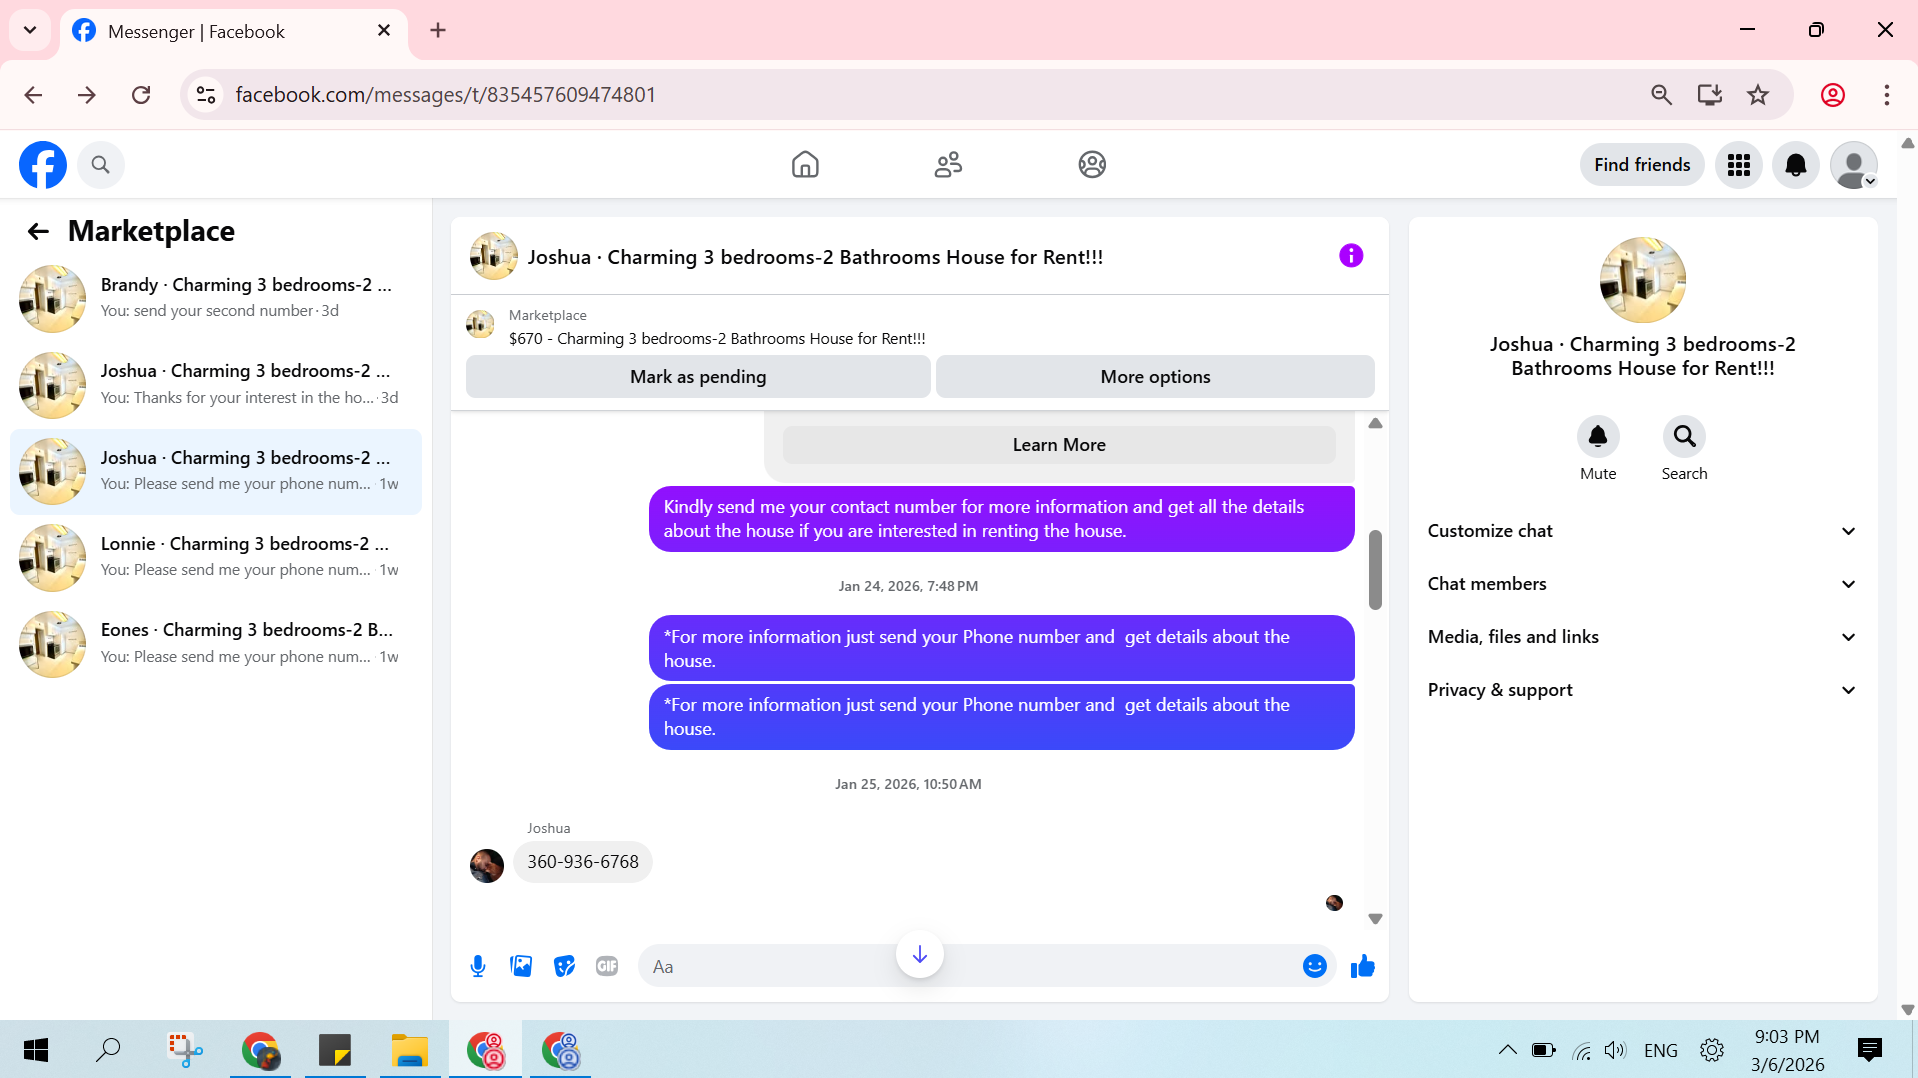1918x1078 pixels.
Task: Go to the Home feed icon
Action: coord(805,164)
